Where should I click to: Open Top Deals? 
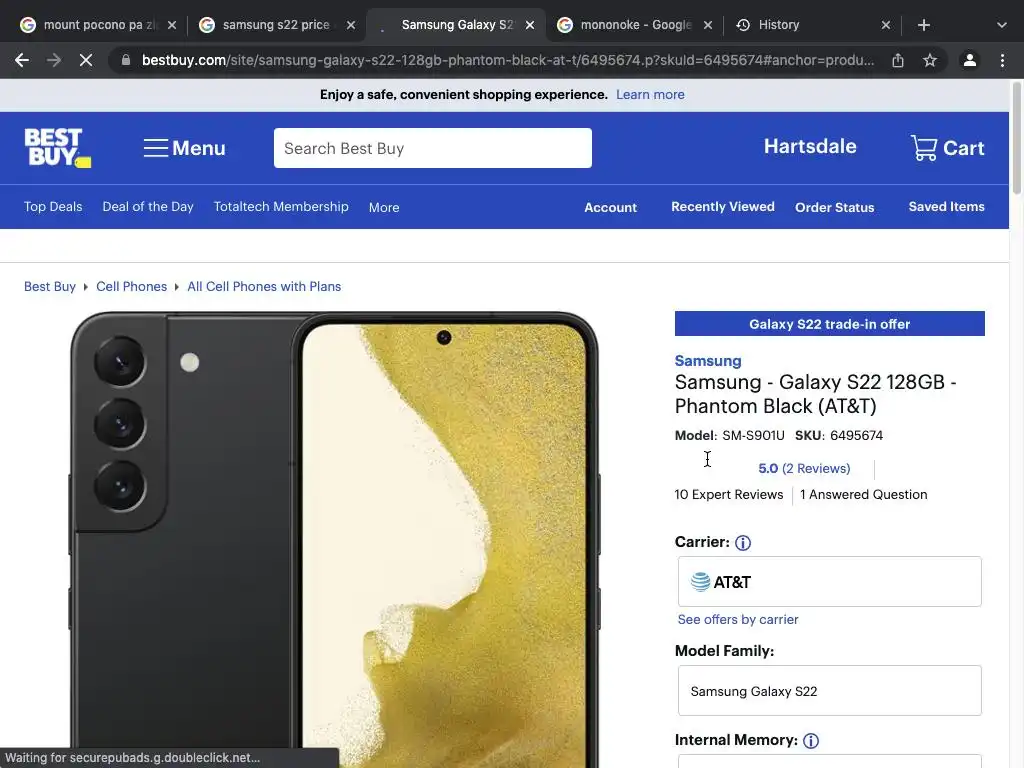[x=53, y=206]
